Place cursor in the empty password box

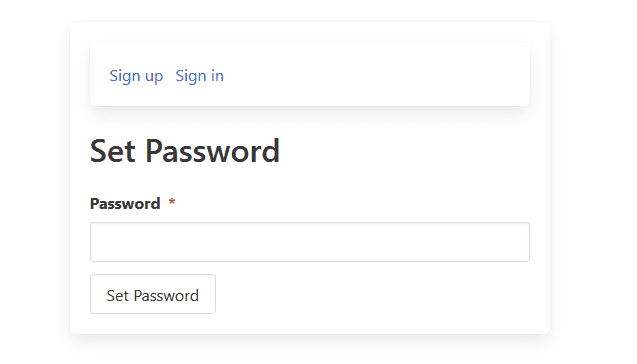(x=310, y=242)
